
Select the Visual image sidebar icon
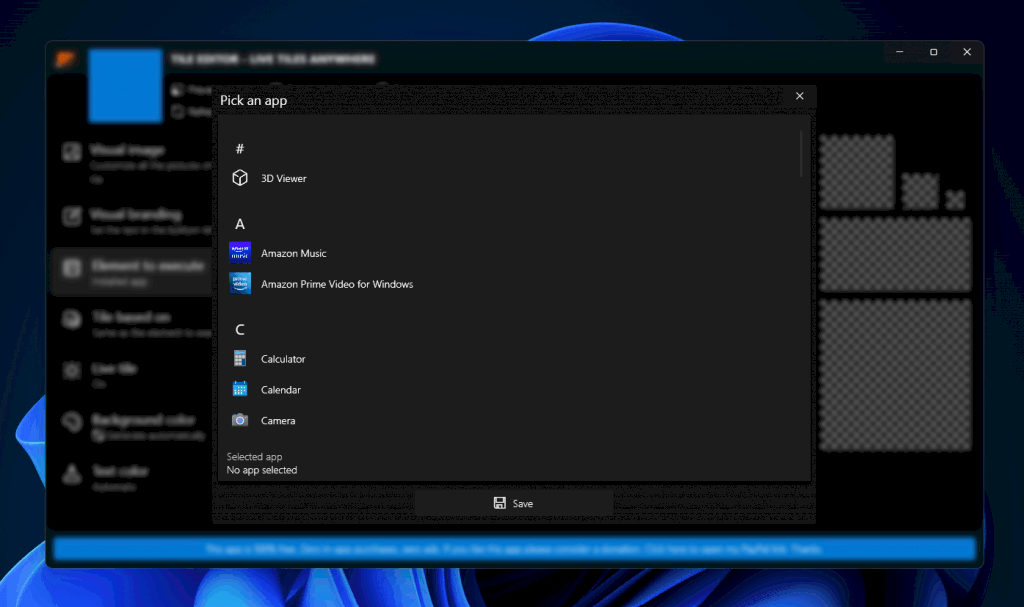71,152
